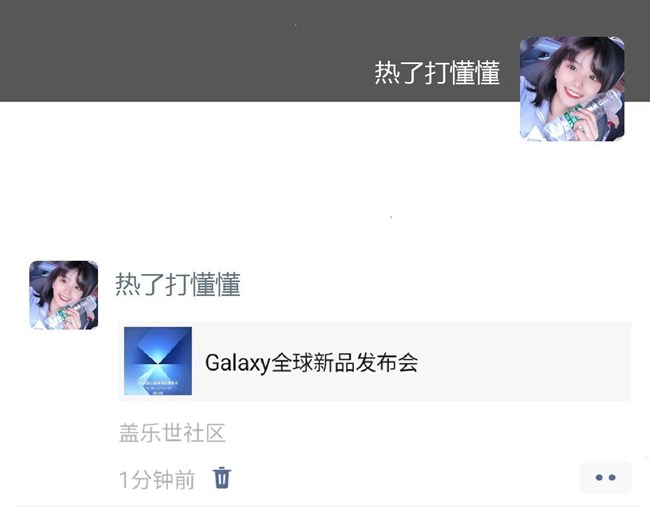This screenshot has width=650, height=513.
Task: Tap the large profile avatar in header
Action: [572, 89]
